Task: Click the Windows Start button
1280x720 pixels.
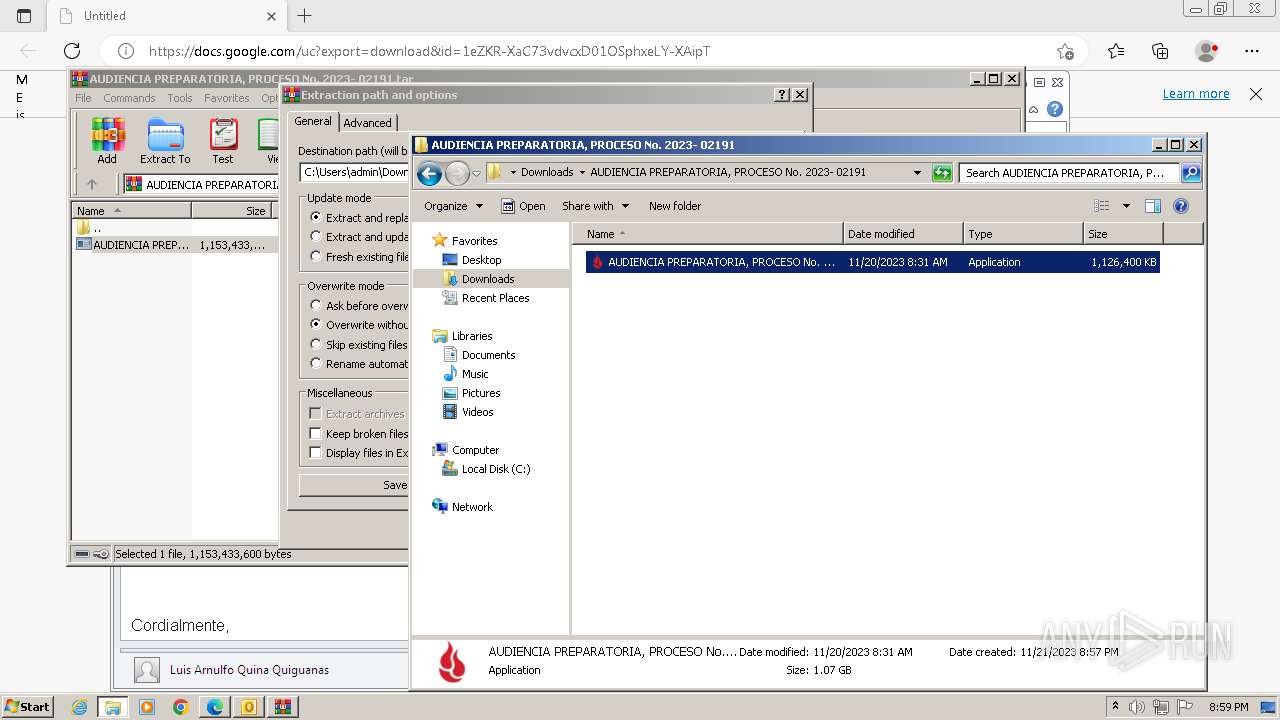Action: [x=27, y=707]
